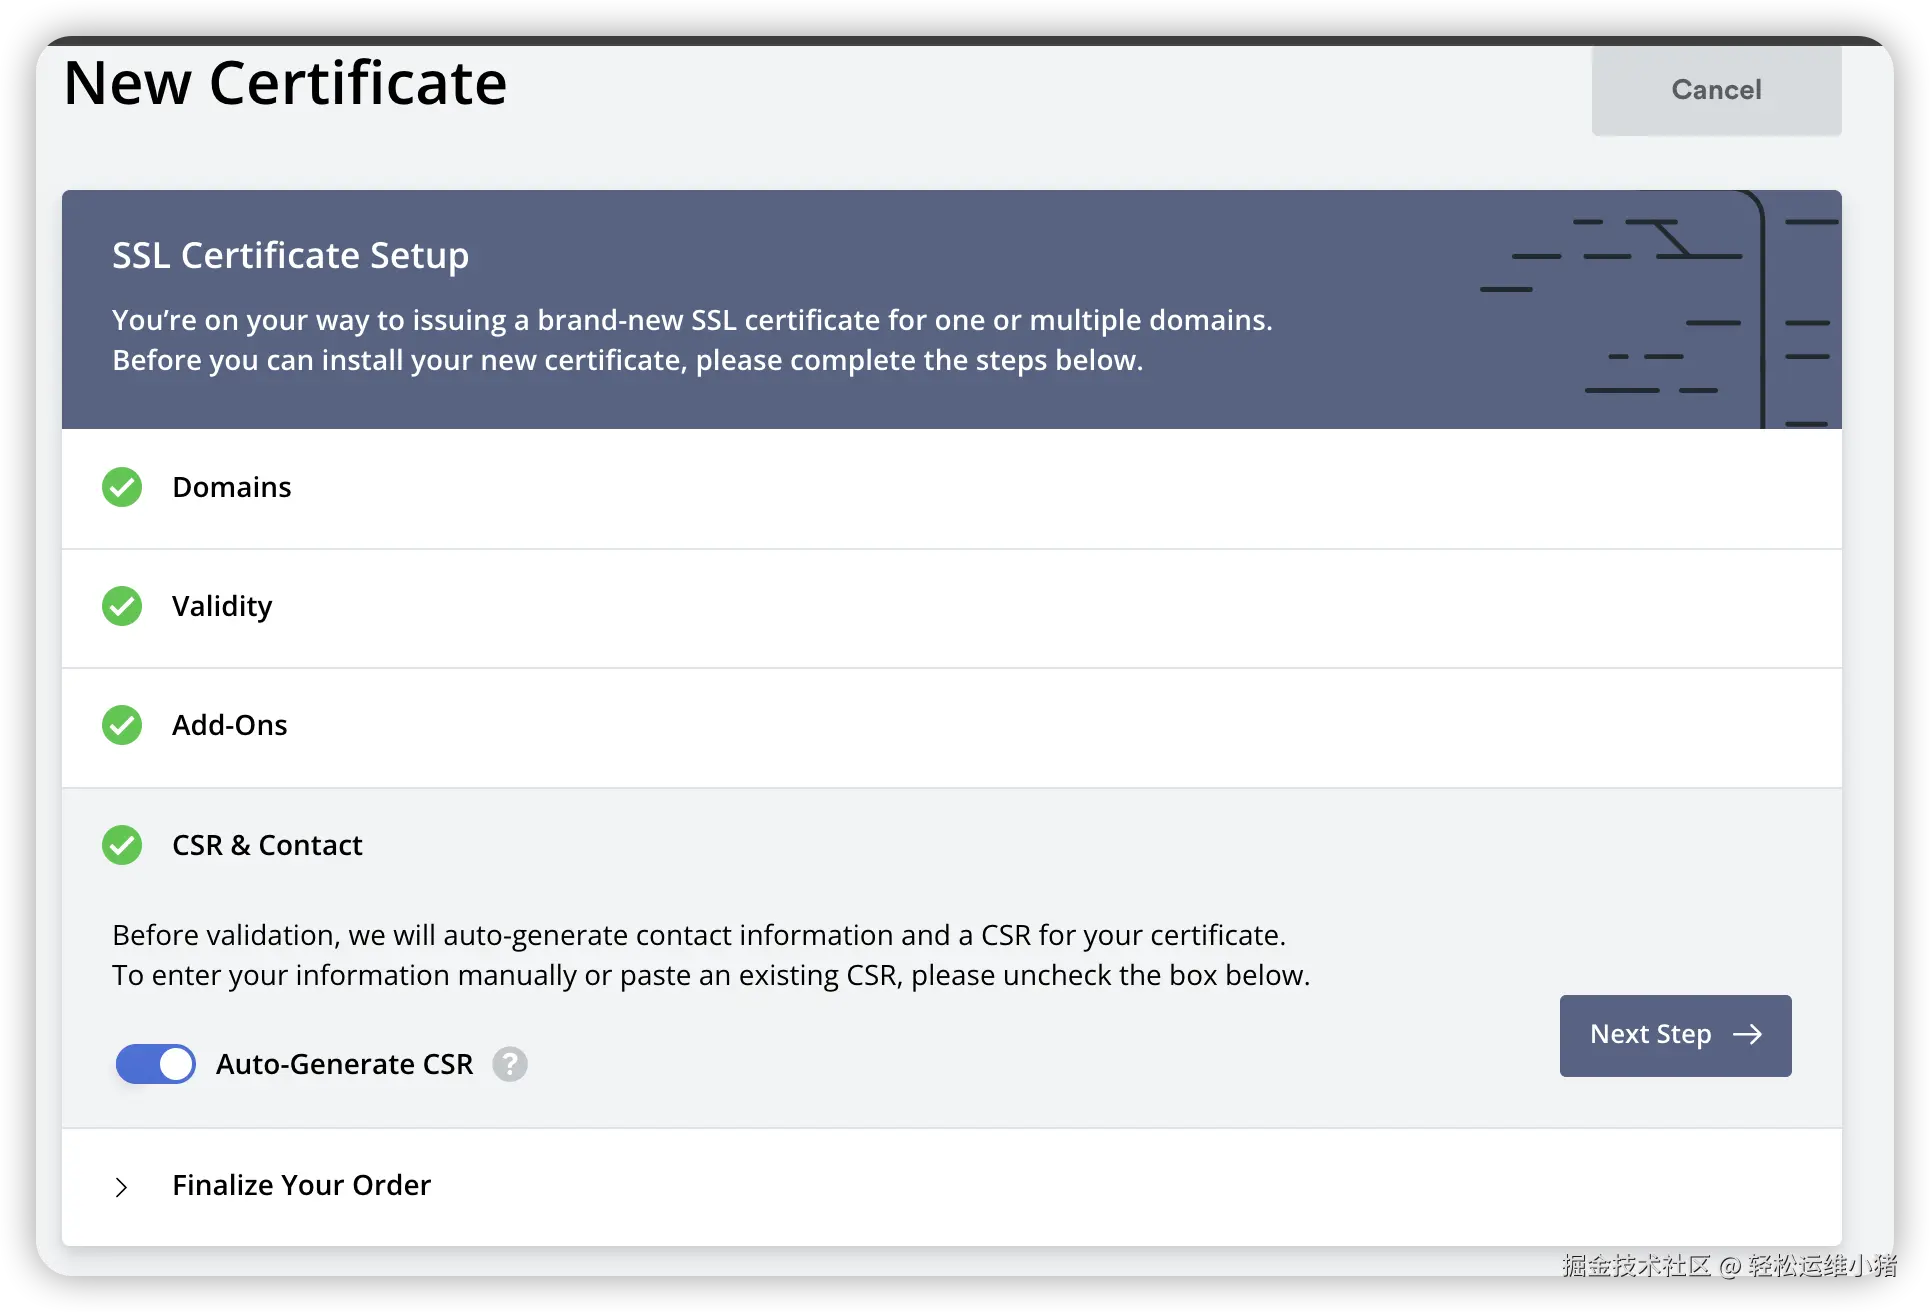This screenshot has width=1930, height=1312.
Task: Collapse the CSR & Contact section header
Action: [x=267, y=845]
